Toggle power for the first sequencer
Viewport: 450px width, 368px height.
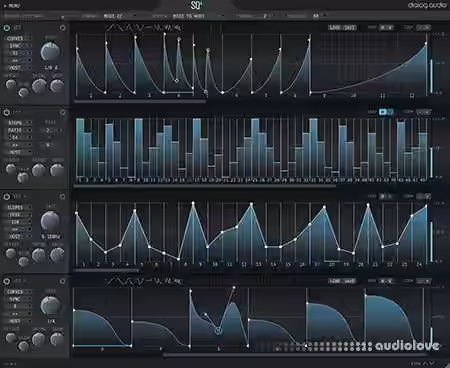[7, 28]
